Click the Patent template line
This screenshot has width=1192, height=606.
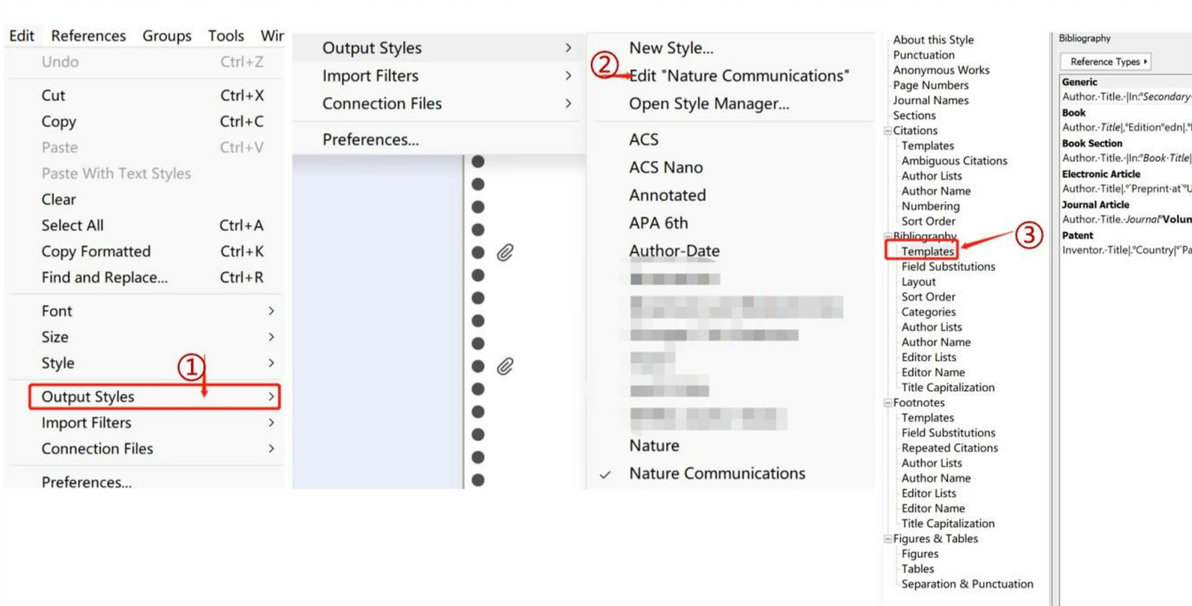[1127, 250]
